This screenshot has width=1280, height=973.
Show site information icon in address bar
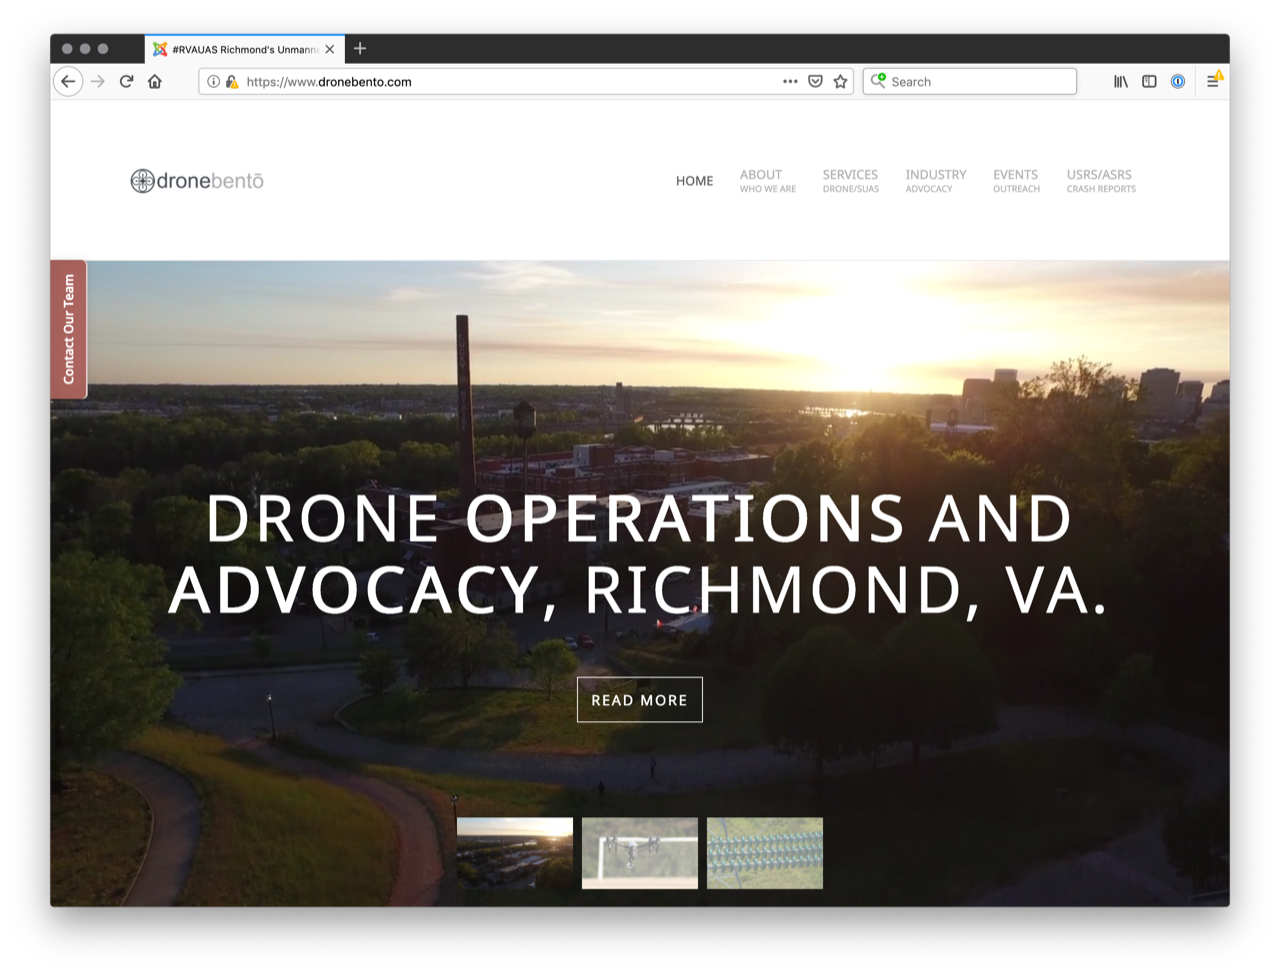213,82
